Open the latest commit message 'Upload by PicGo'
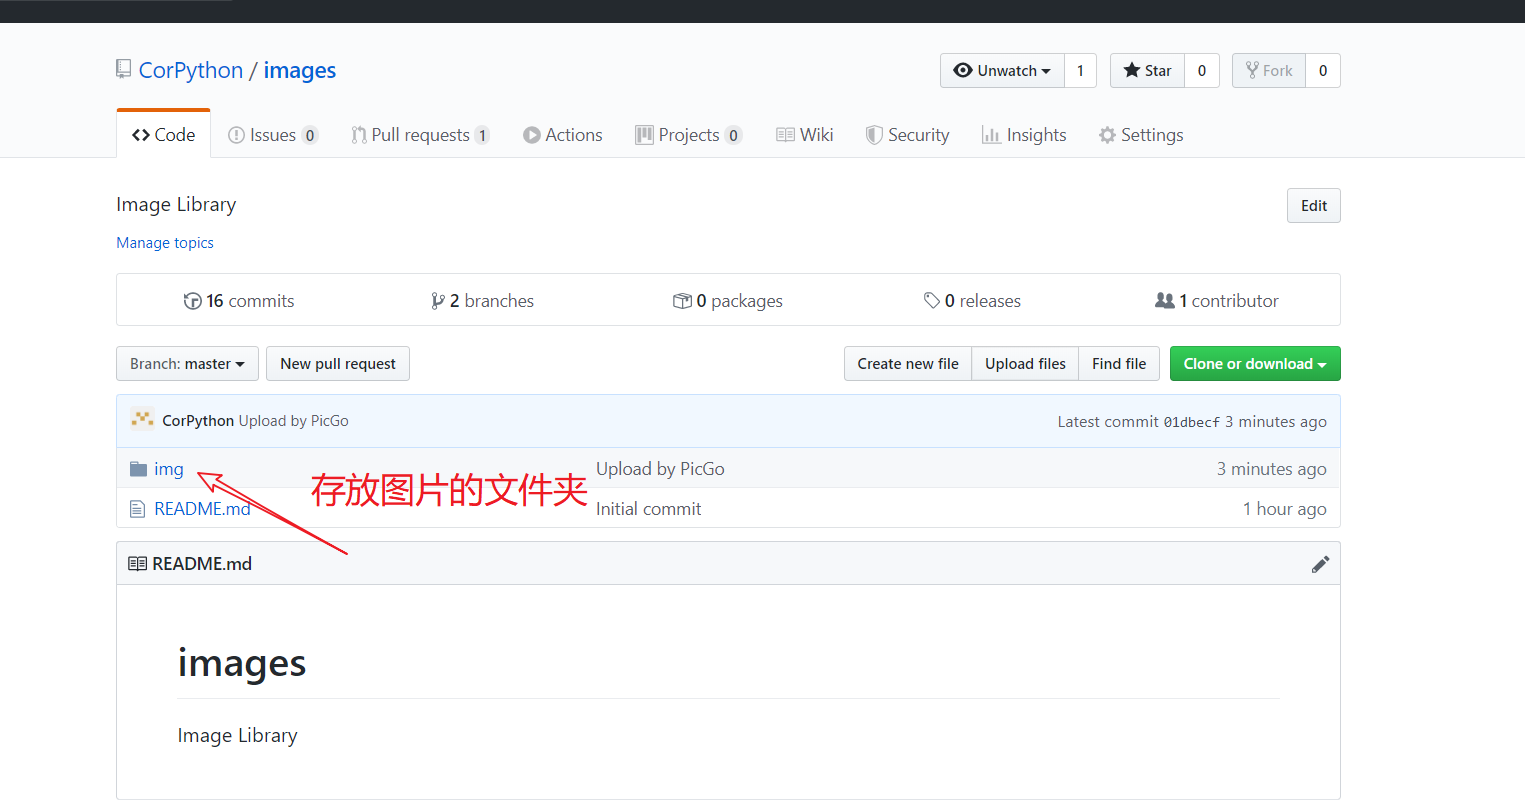1525x811 pixels. 294,421
